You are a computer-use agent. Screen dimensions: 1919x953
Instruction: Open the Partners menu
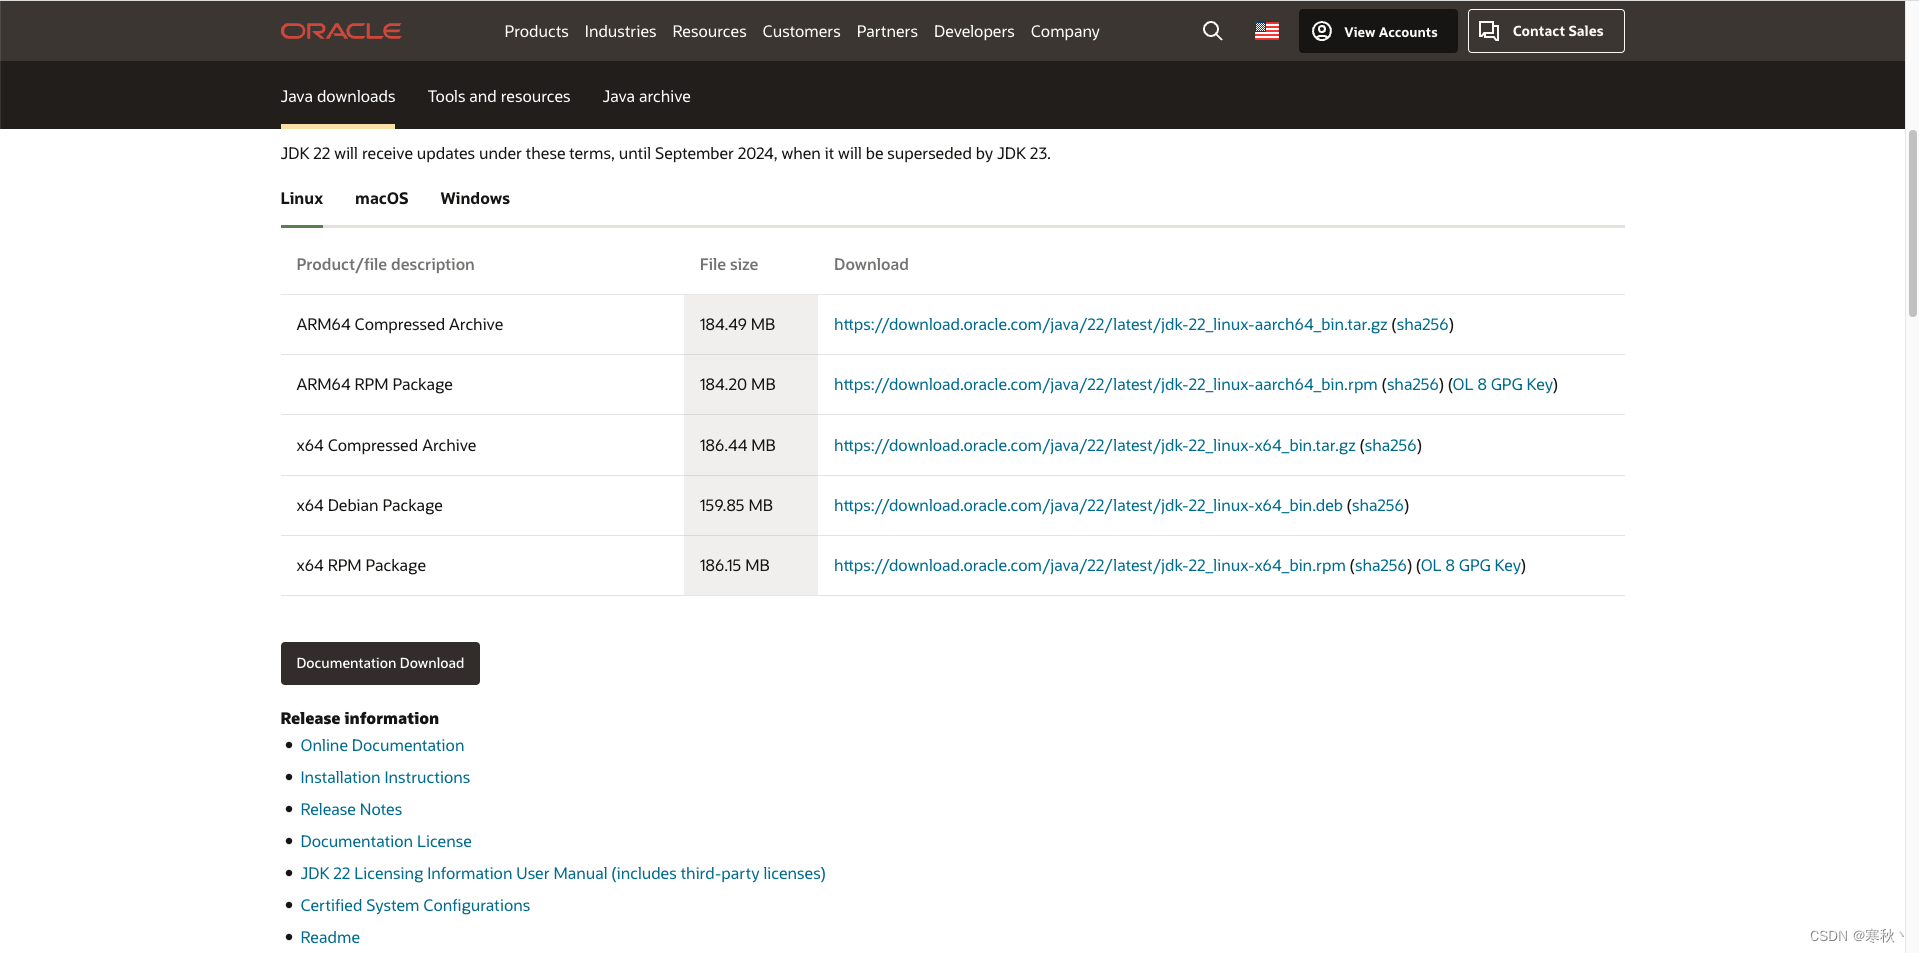click(887, 31)
